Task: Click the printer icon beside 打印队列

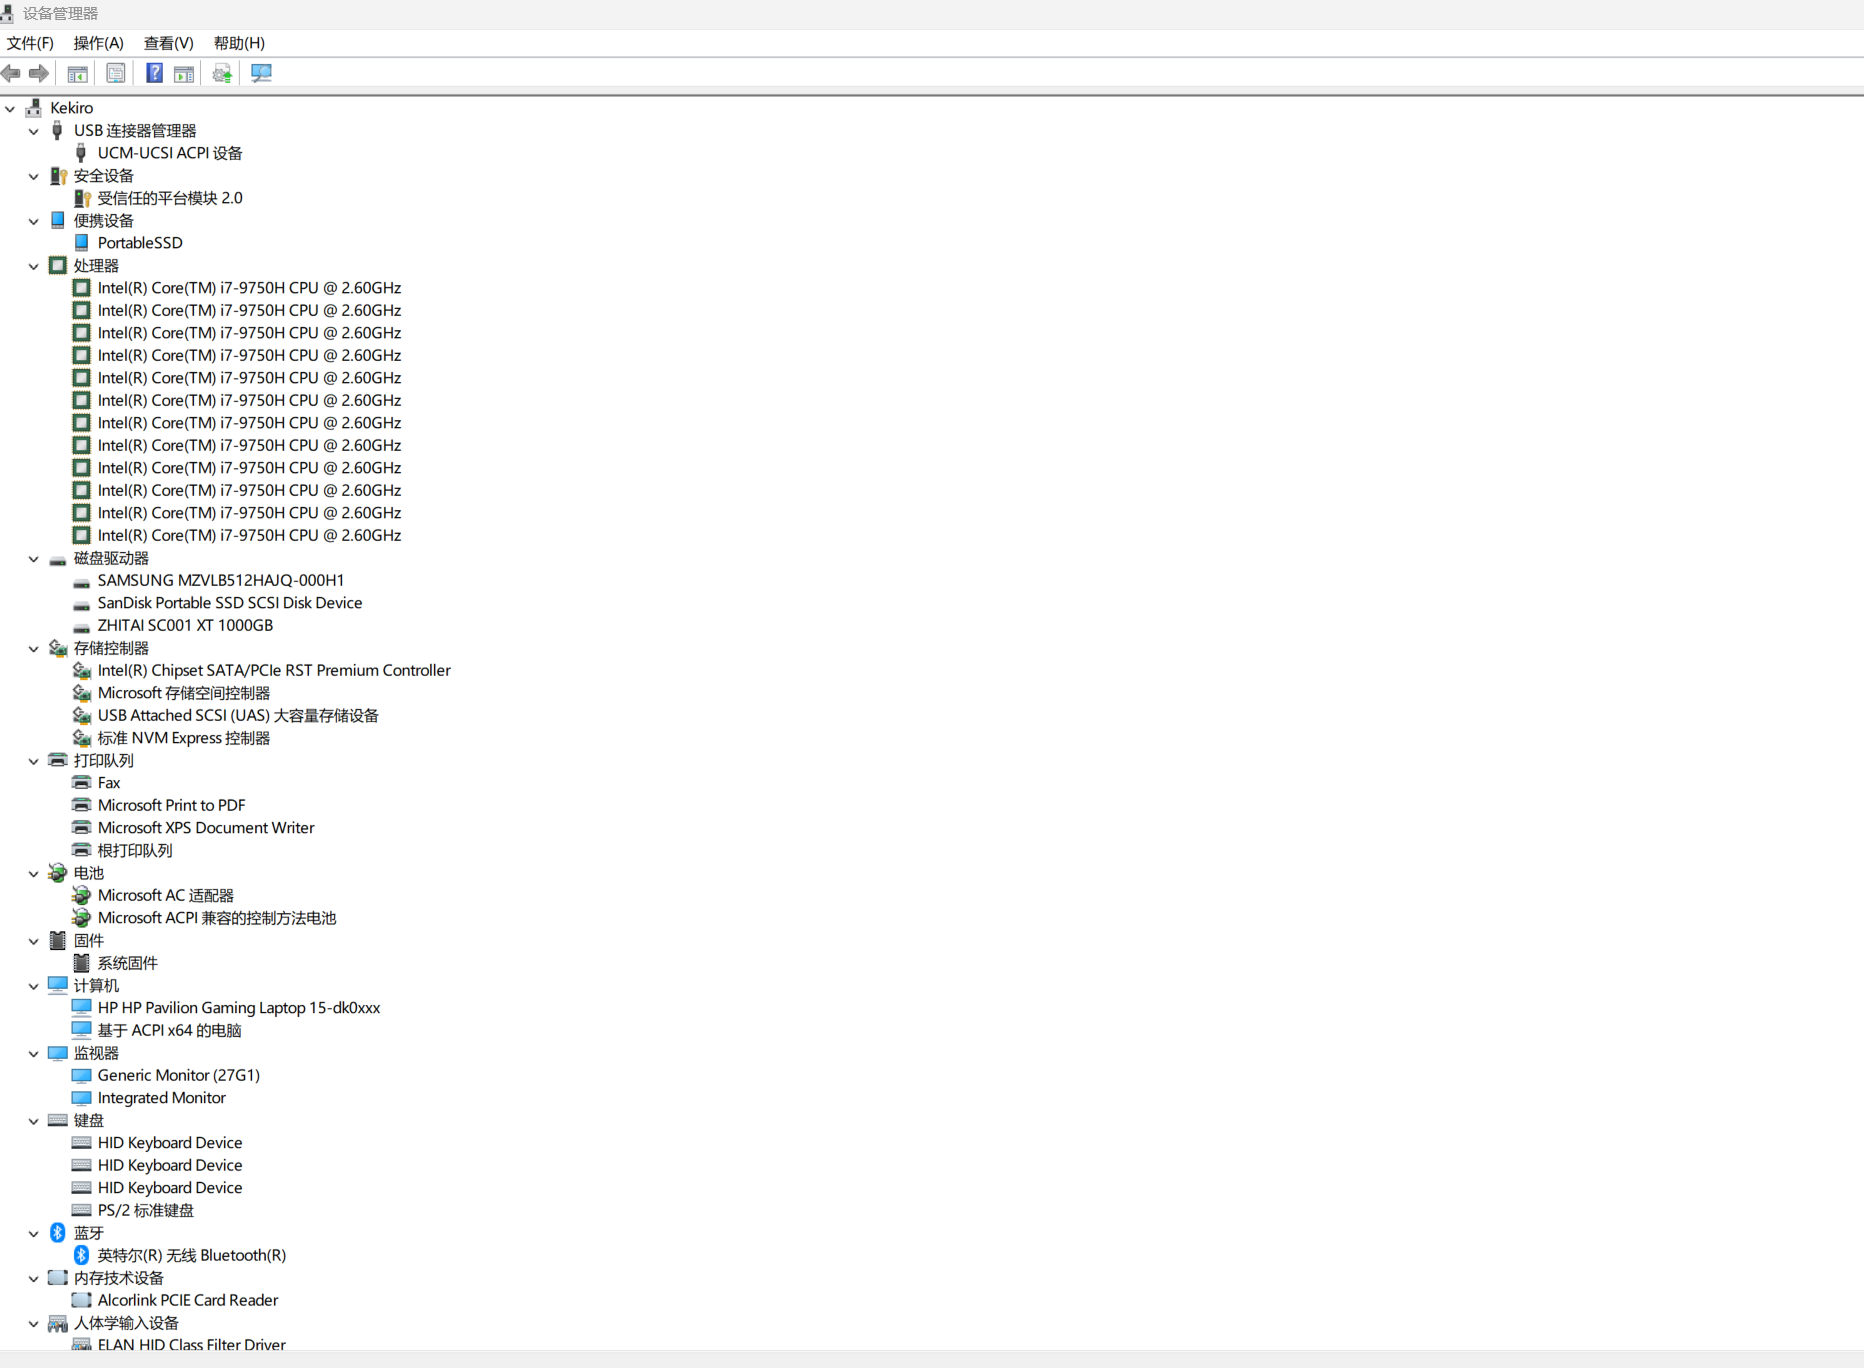Action: pos(58,760)
